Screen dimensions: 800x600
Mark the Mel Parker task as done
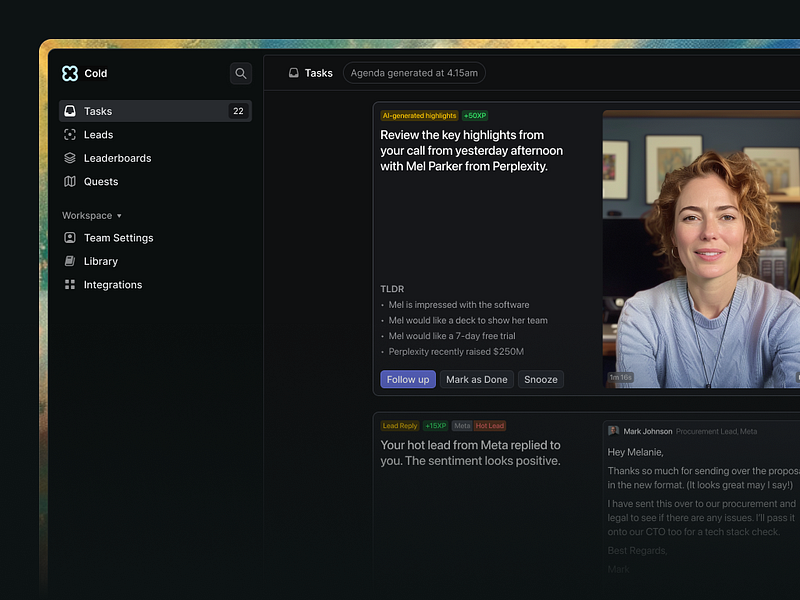pyautogui.click(x=477, y=380)
